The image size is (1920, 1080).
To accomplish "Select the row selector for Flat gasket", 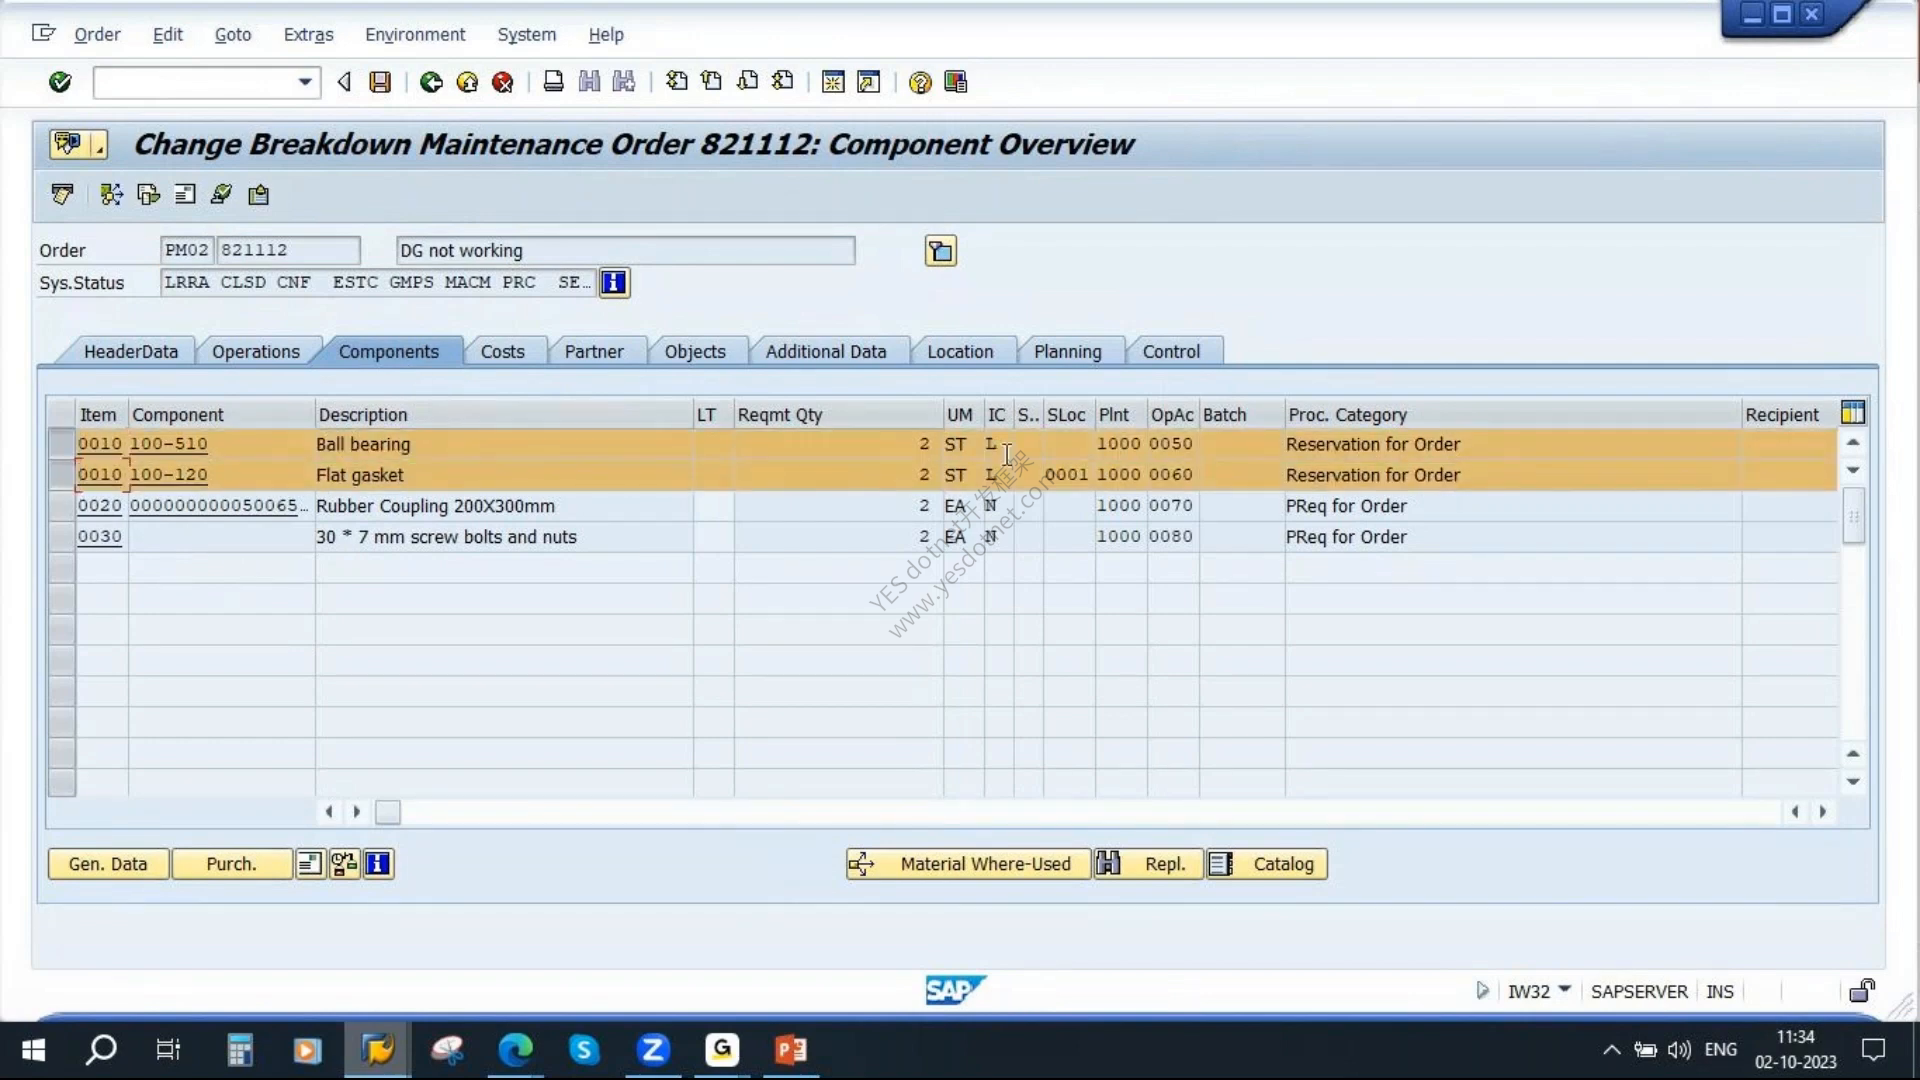I will [x=62, y=475].
